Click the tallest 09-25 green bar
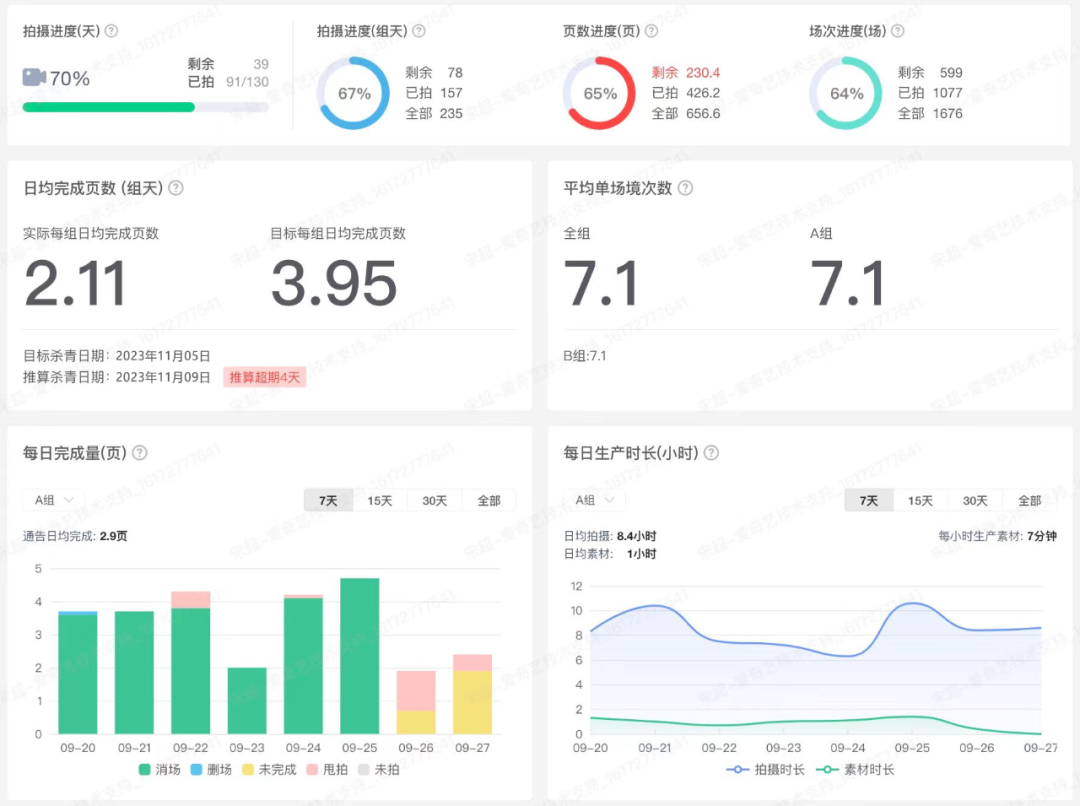Viewport: 1080px width, 806px height. pyautogui.click(x=360, y=656)
